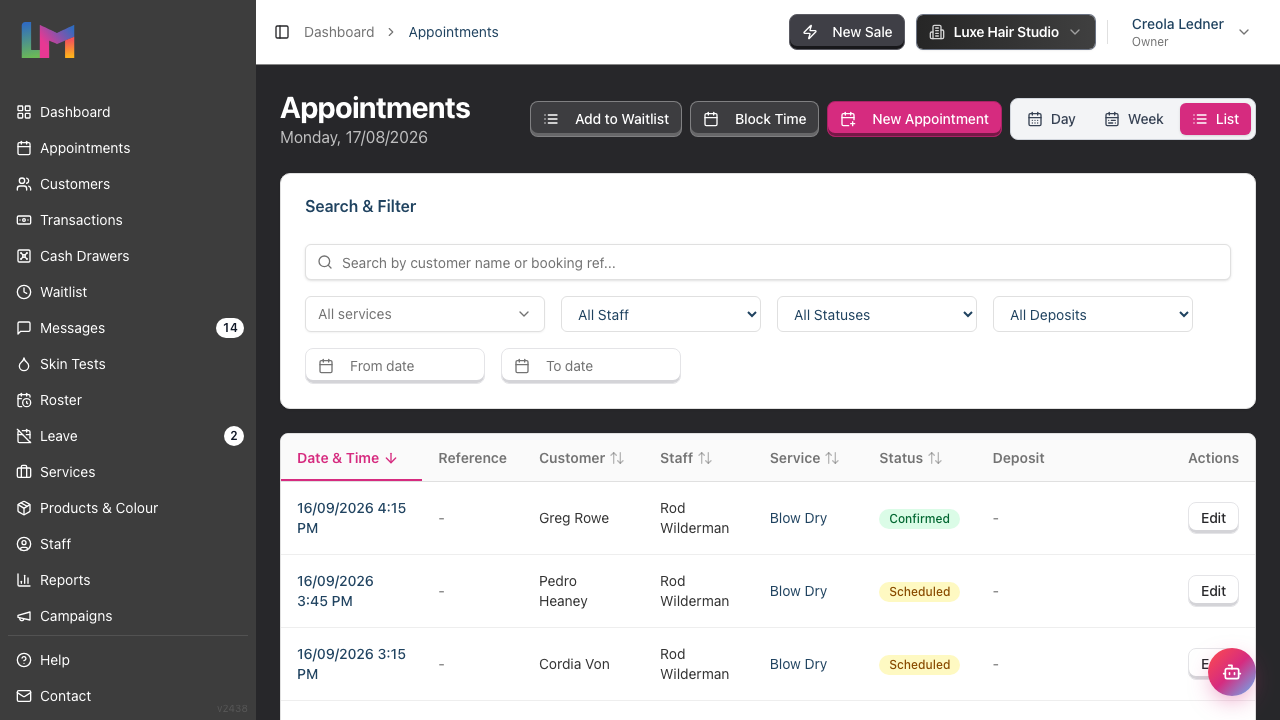Image resolution: width=1280 pixels, height=720 pixels.
Task: Click the LM logo in the sidebar
Action: pyautogui.click(x=48, y=40)
